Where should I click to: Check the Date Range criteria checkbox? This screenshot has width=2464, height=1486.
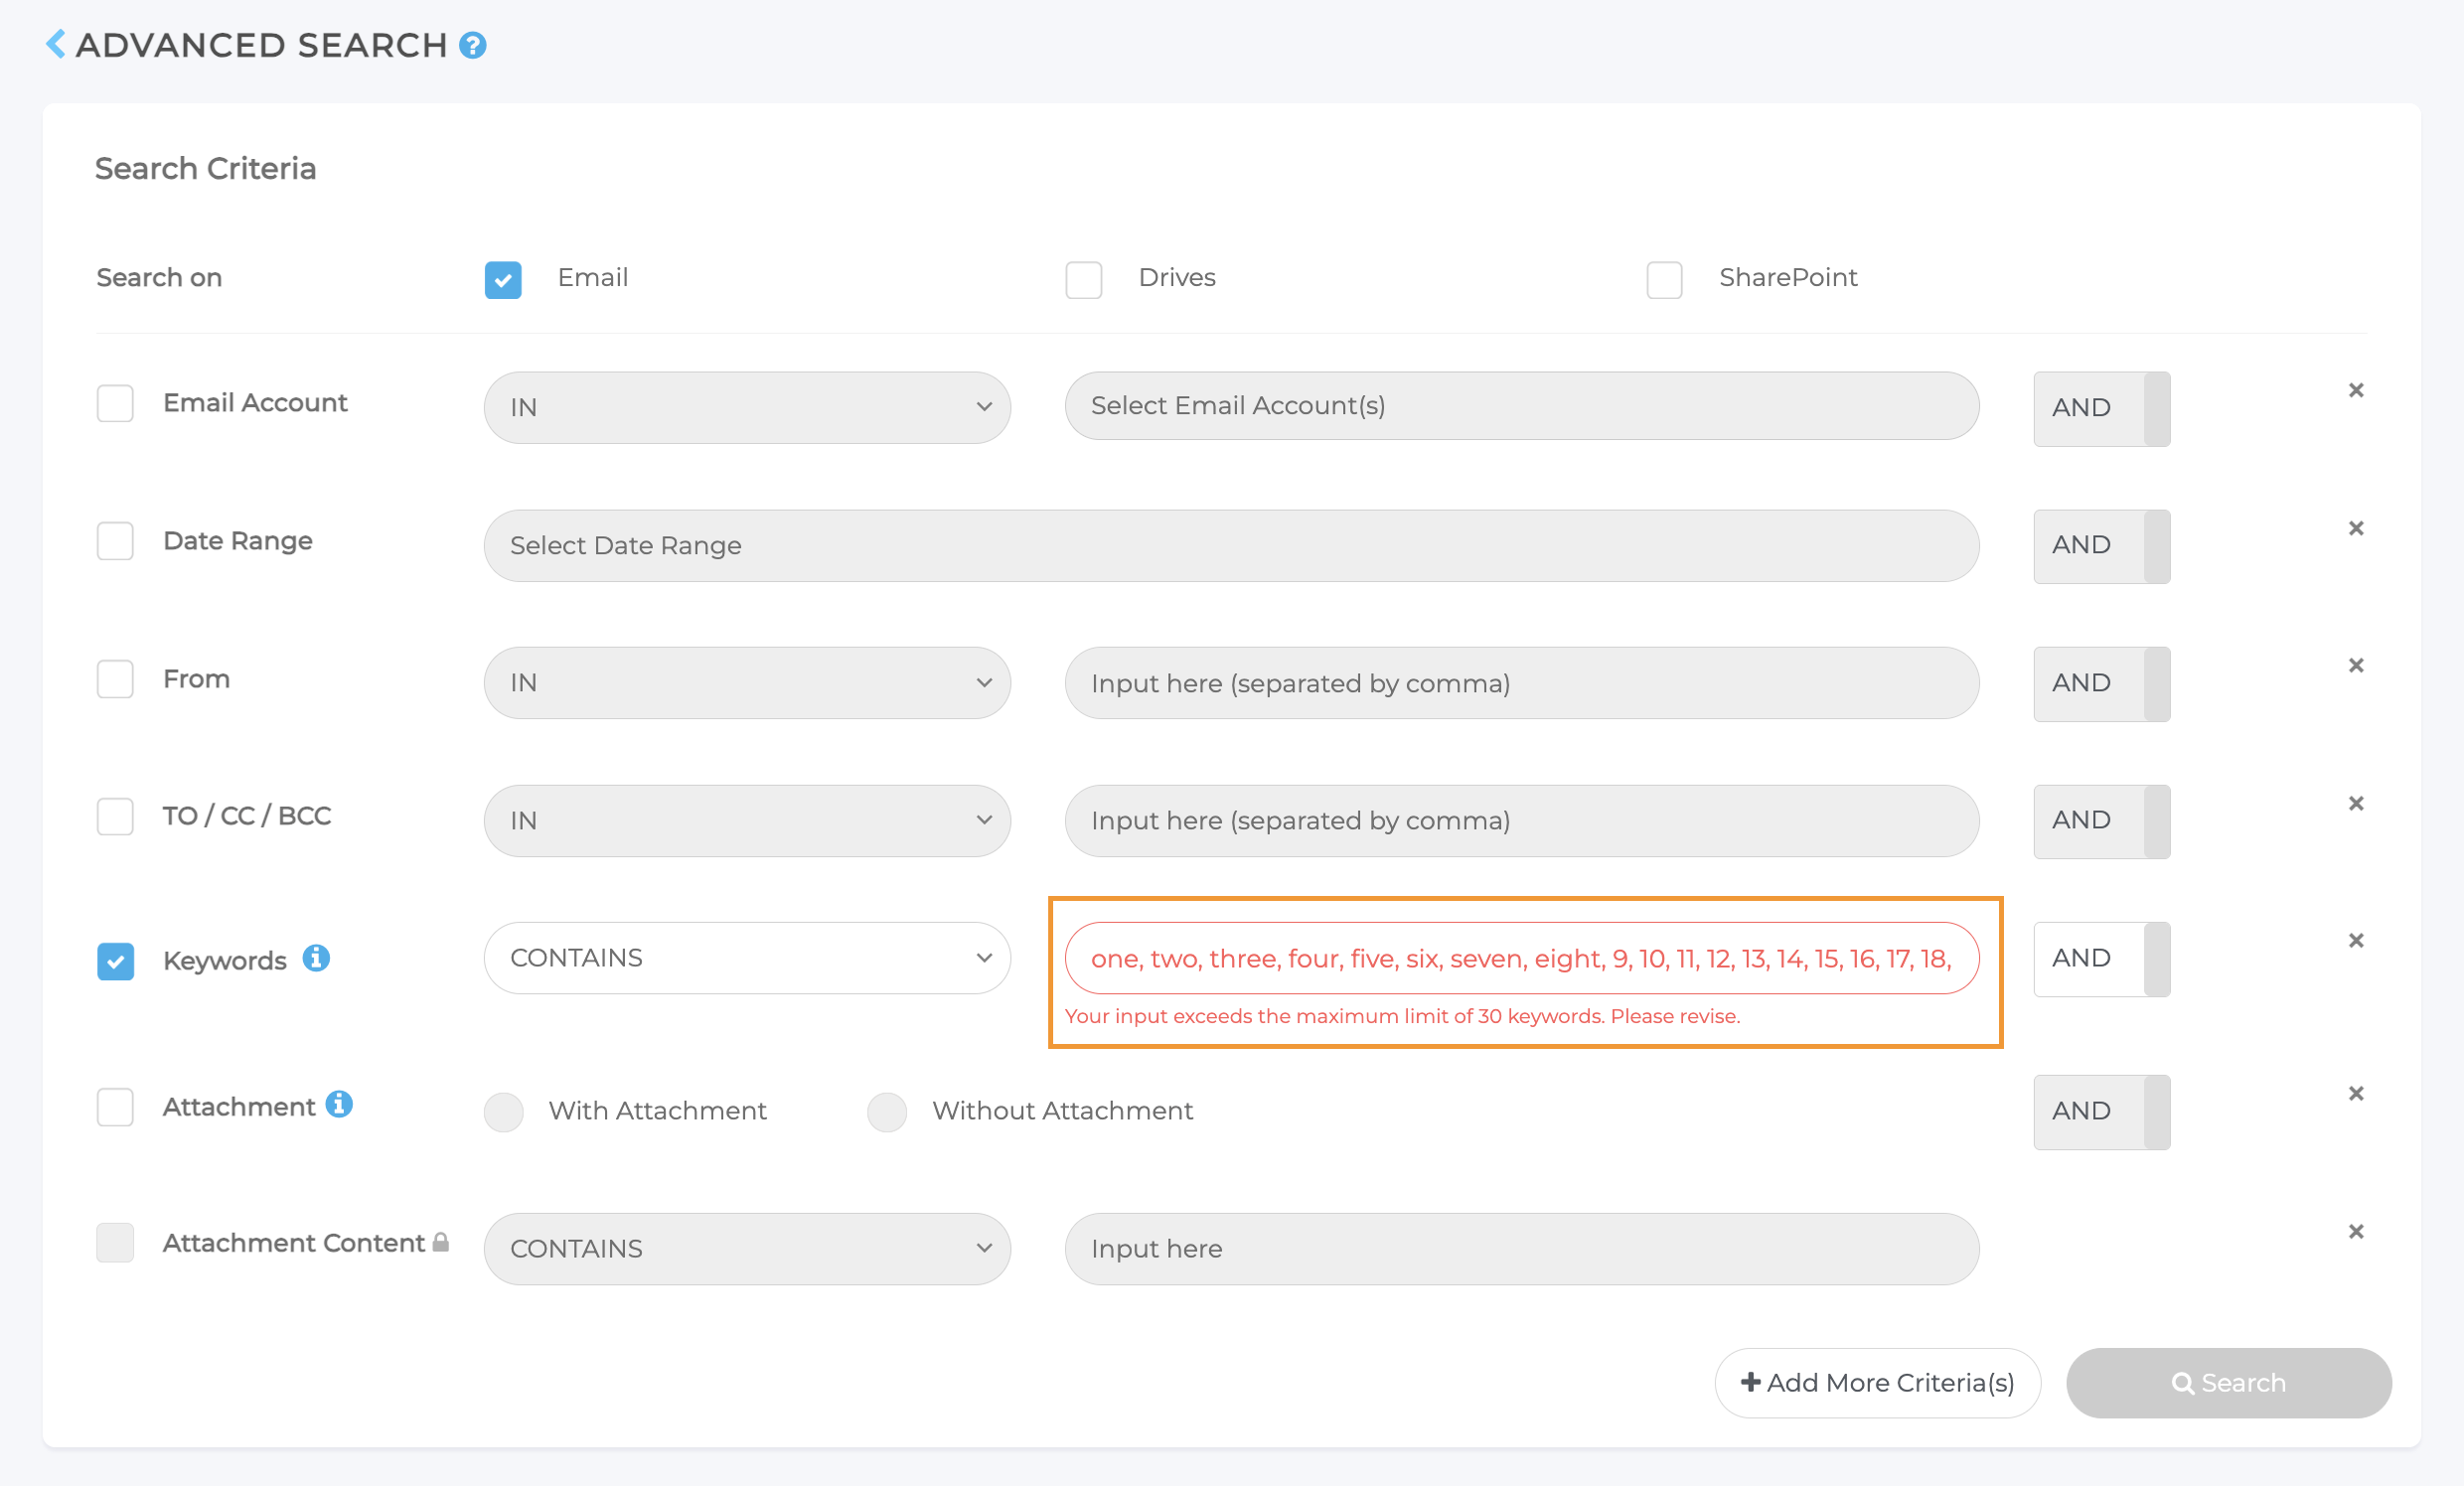(115, 541)
